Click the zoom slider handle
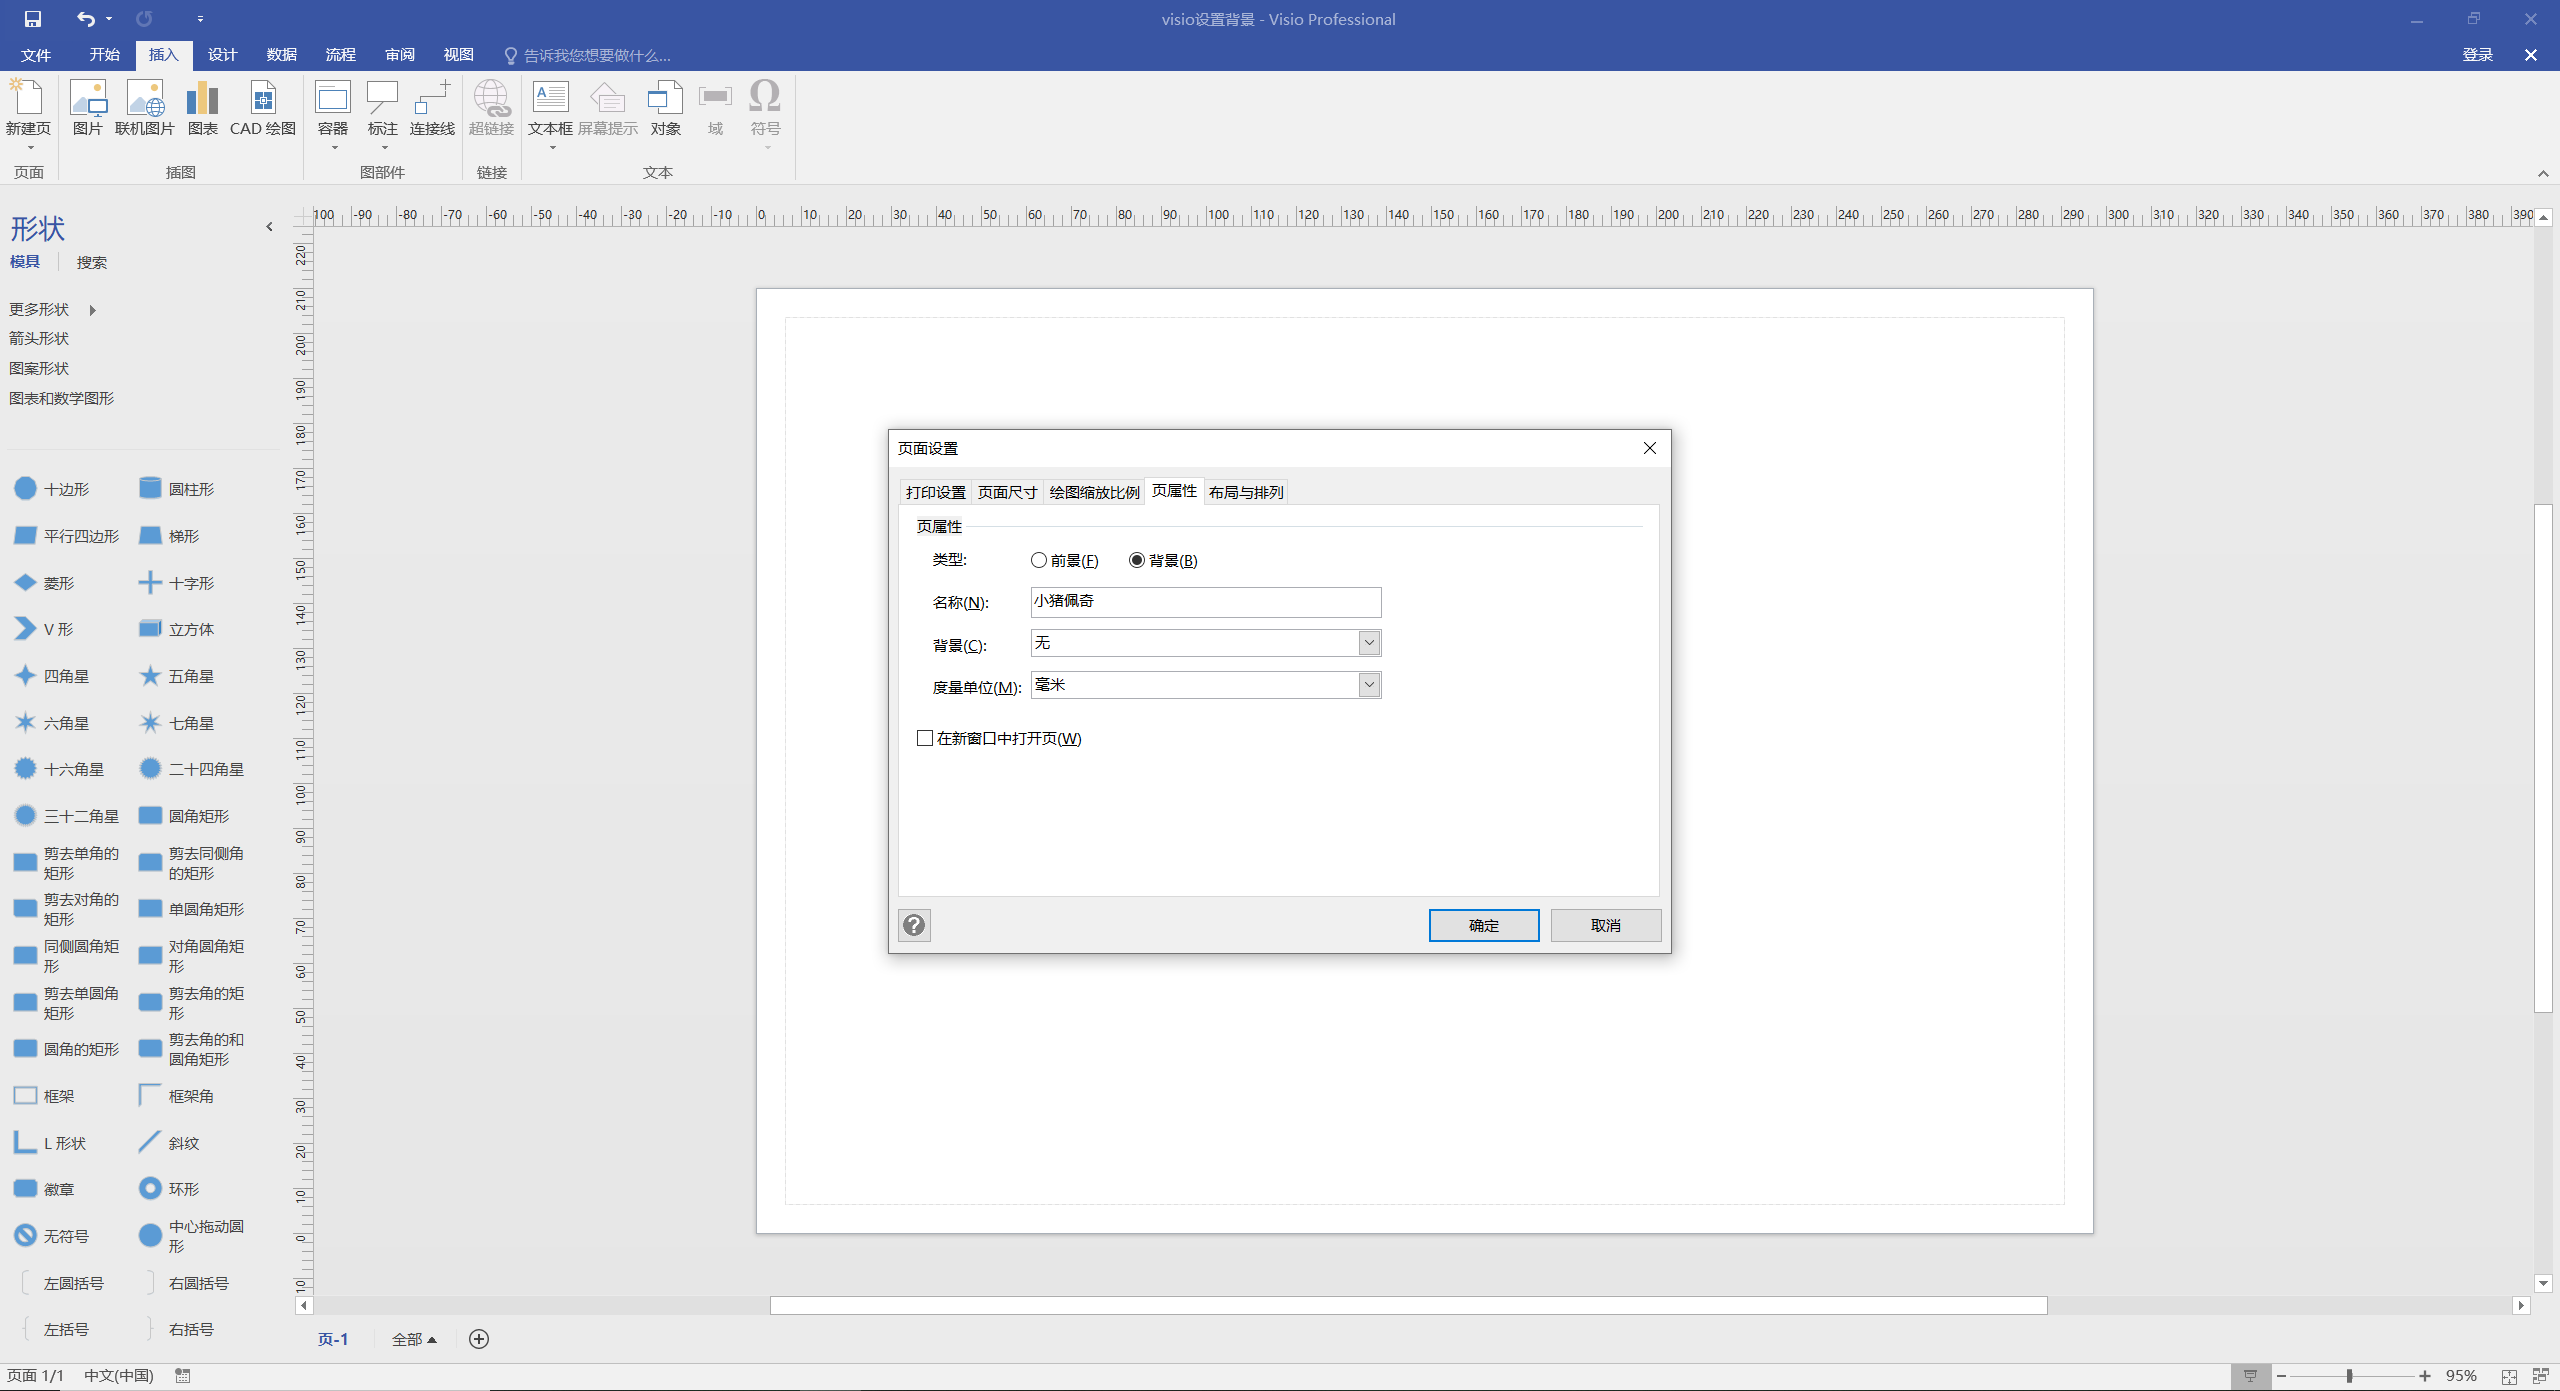Screen dimensions: 2560x1391 click(x=2349, y=1376)
